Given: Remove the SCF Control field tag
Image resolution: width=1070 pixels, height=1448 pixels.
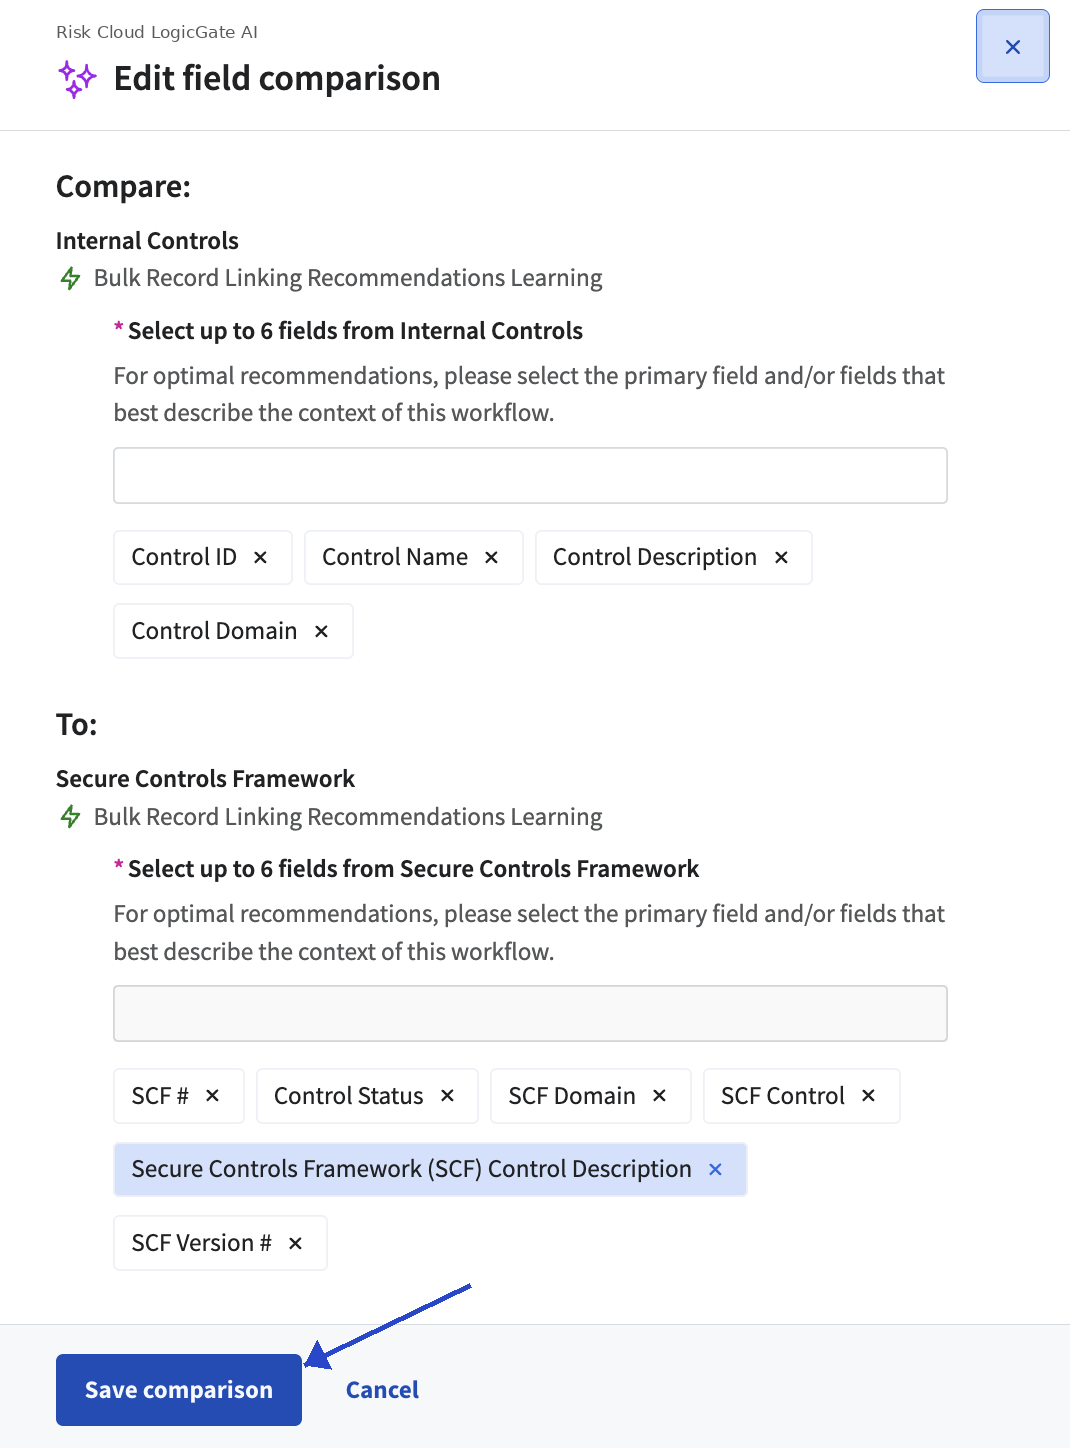Looking at the screenshot, I should tap(868, 1095).
